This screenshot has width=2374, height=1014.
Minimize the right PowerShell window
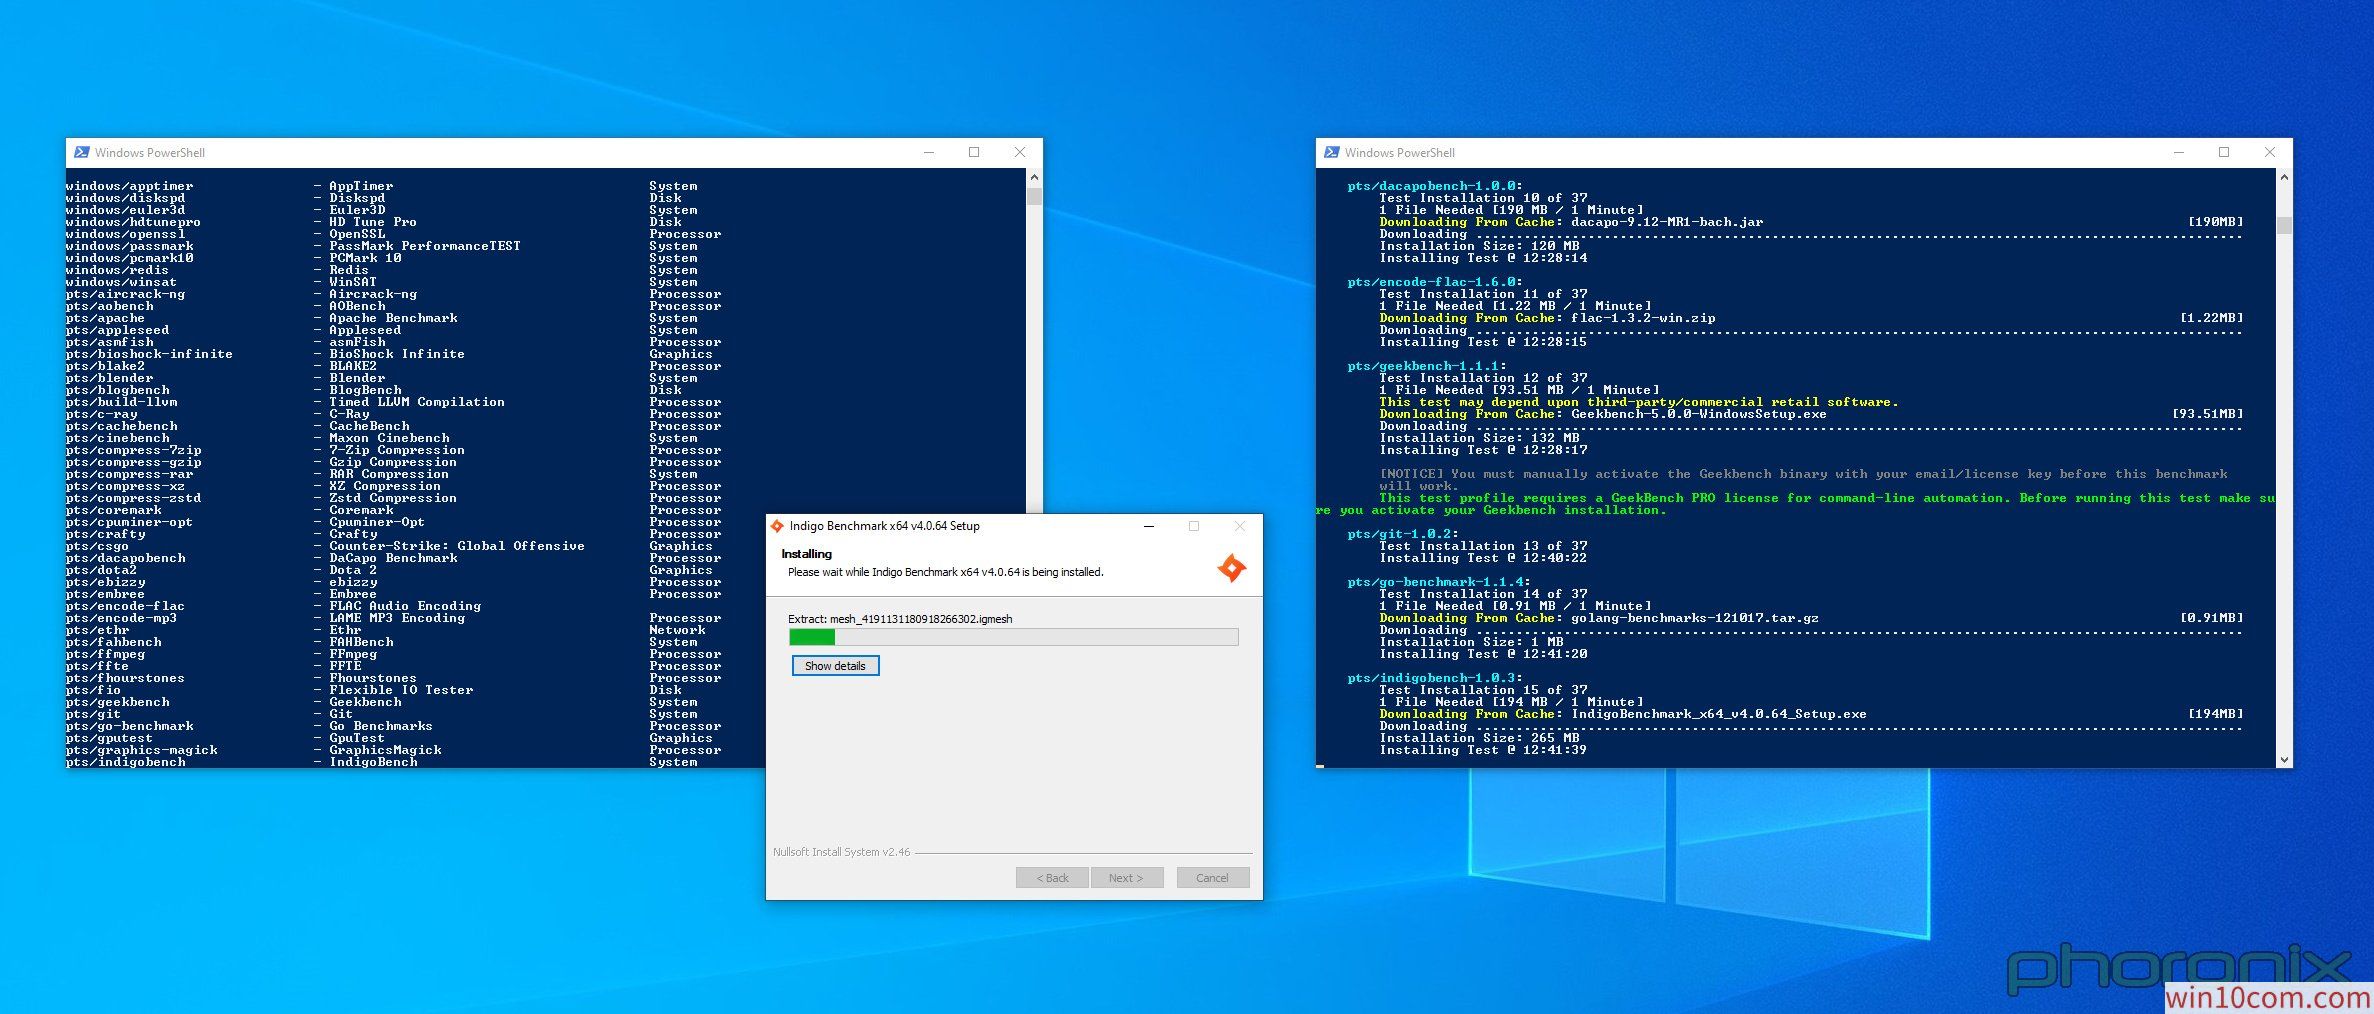[x=2179, y=152]
